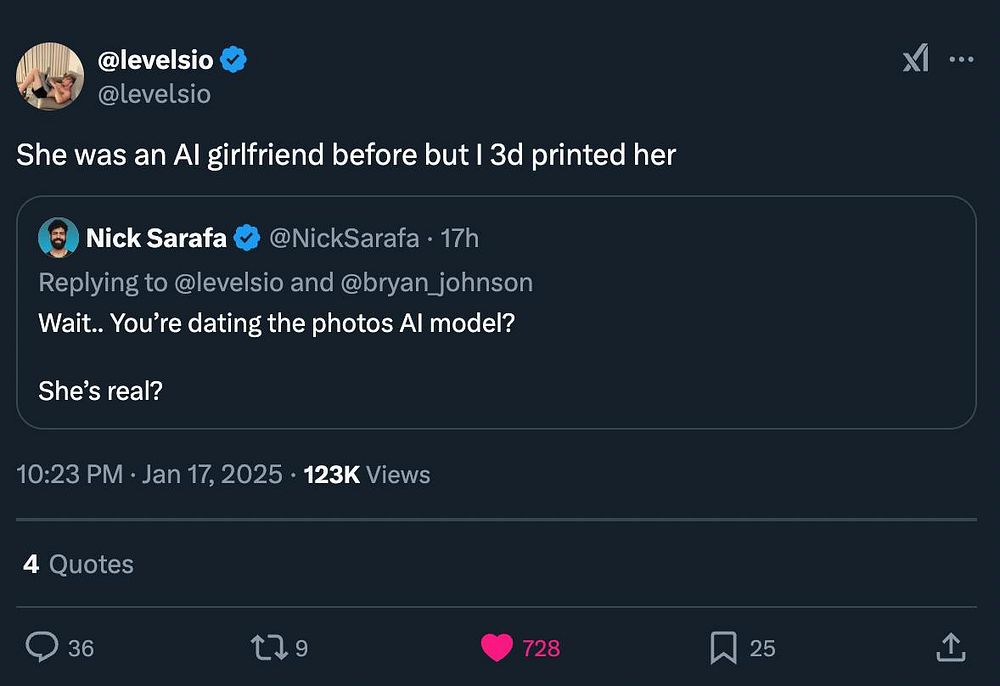Click Nick Sarafa's verified checkmark badge

pos(246,239)
